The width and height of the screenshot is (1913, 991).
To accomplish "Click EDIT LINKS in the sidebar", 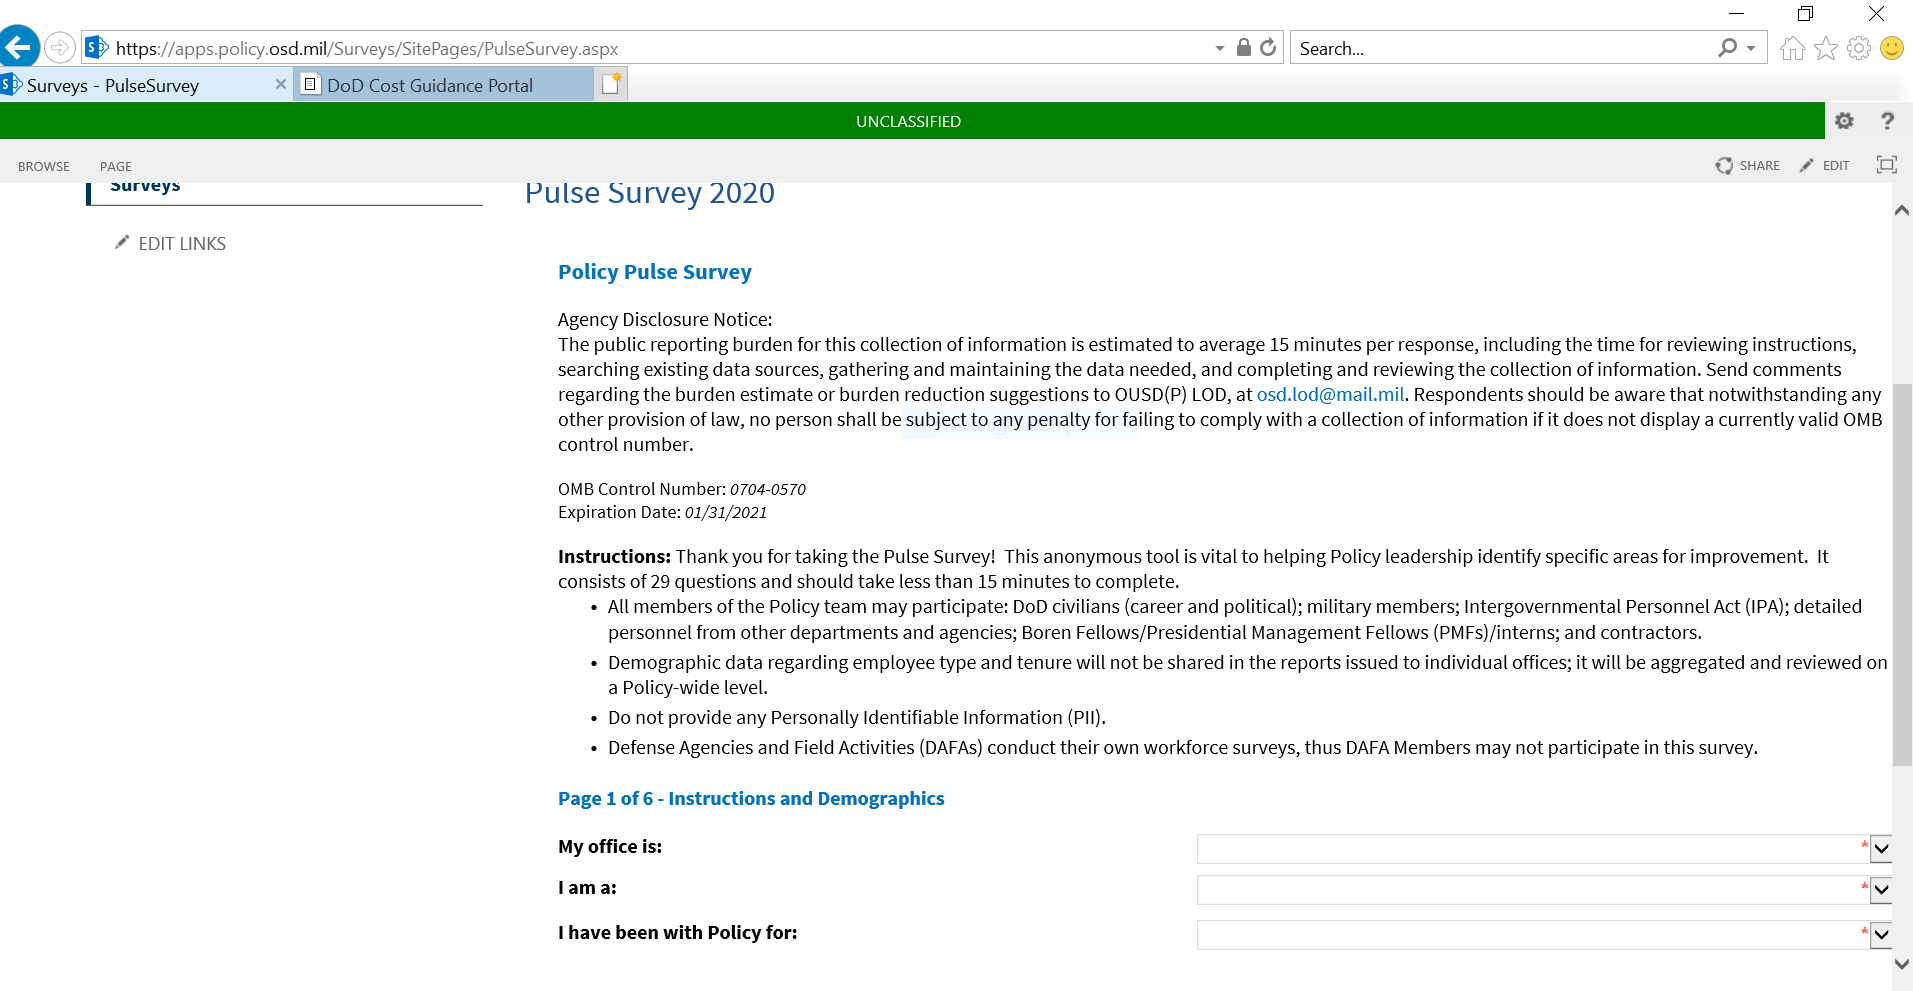I will [181, 244].
